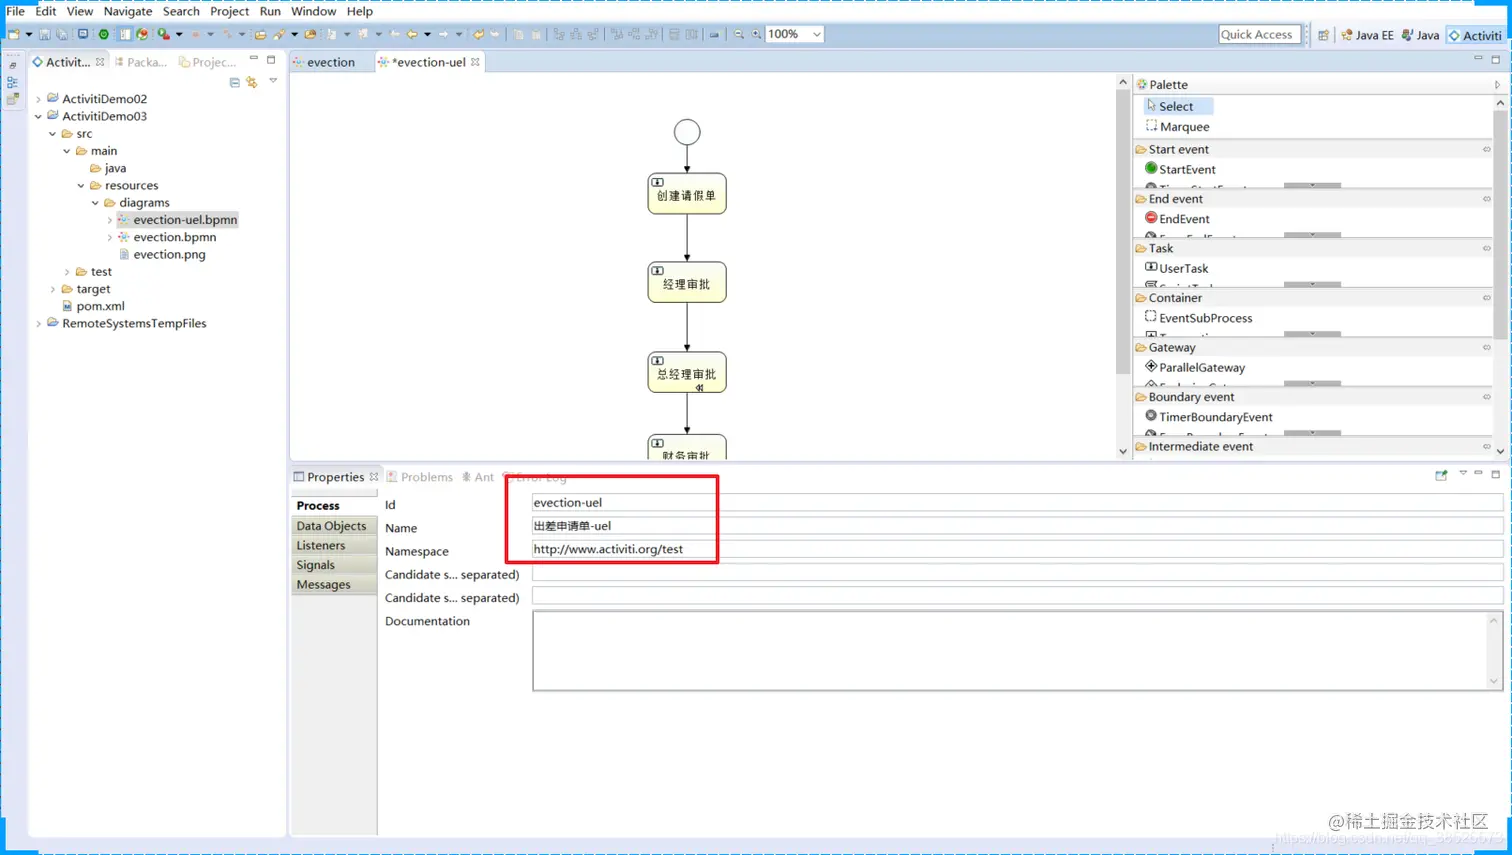Image resolution: width=1512 pixels, height=855 pixels.
Task: Open the Run menu
Action: pos(270,11)
